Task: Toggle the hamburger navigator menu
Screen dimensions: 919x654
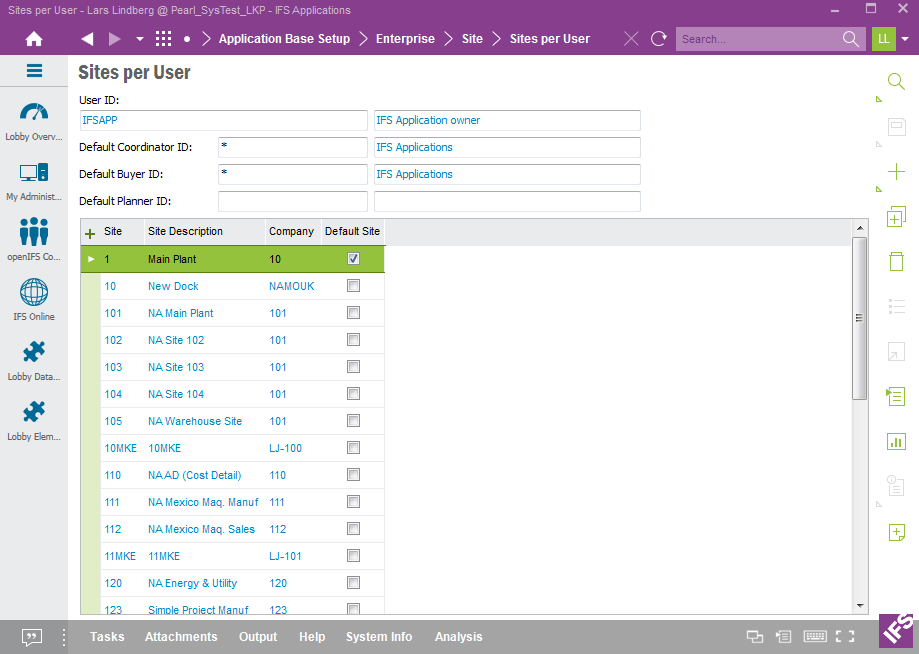Action: pyautogui.click(x=34, y=71)
